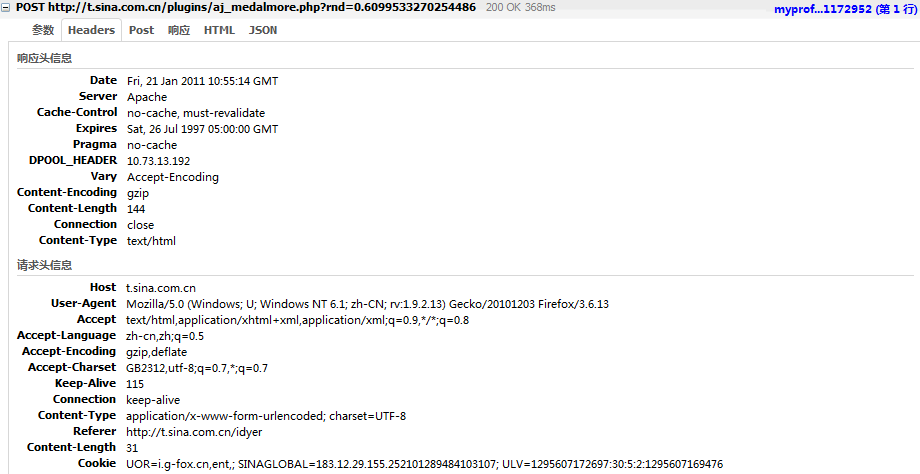Click the 请求头信息 section heading

pos(45,265)
